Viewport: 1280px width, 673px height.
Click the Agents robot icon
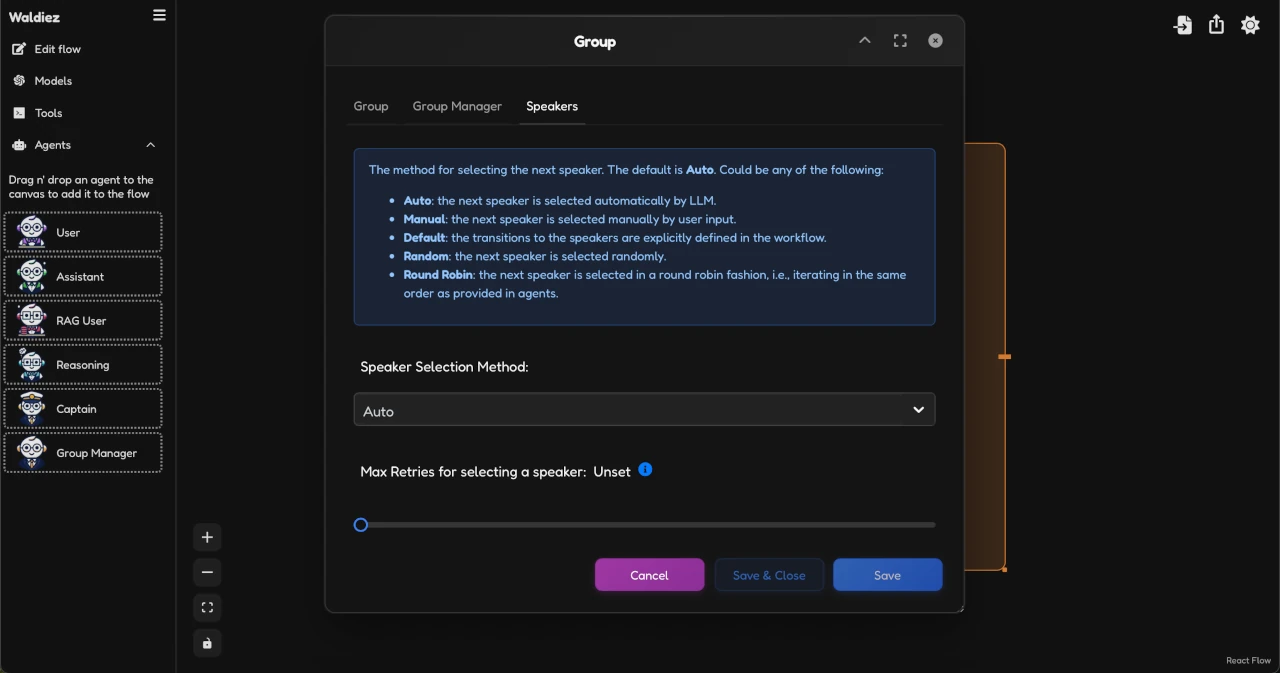click(19, 145)
